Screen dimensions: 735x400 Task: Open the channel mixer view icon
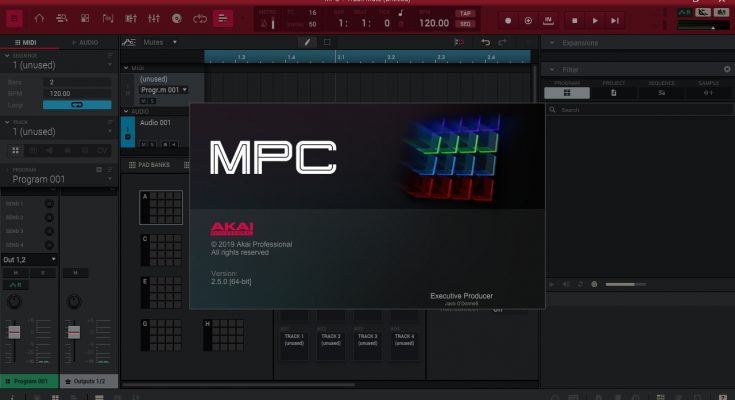point(154,18)
